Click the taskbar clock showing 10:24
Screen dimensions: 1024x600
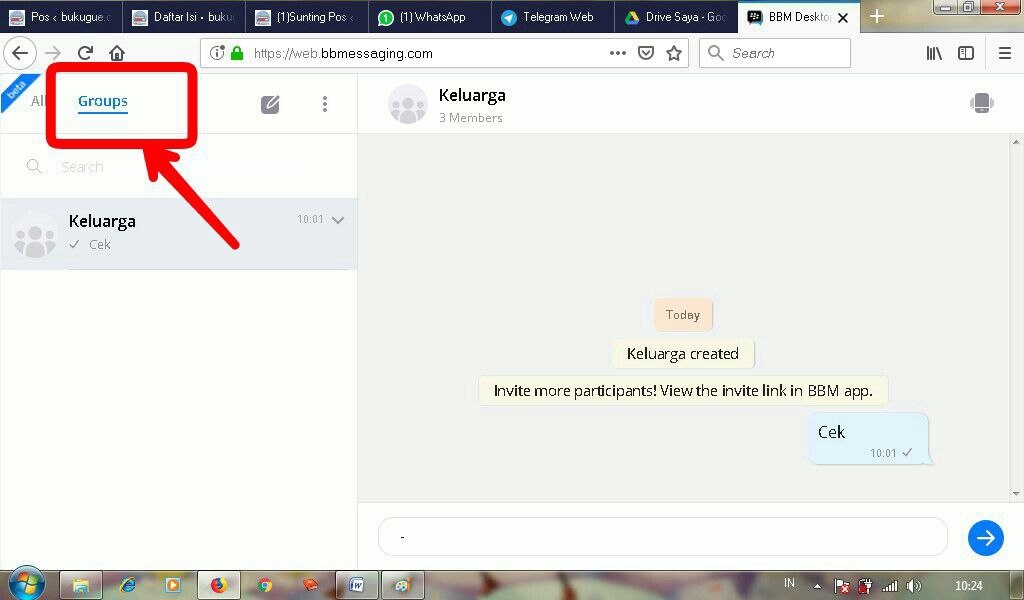coord(968,586)
